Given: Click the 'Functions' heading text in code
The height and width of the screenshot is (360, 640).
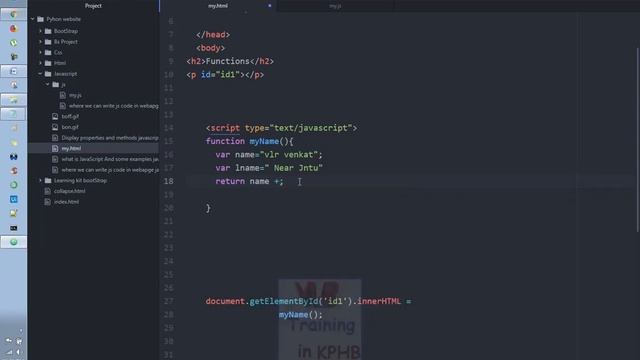Looking at the screenshot, I should point(228,61).
